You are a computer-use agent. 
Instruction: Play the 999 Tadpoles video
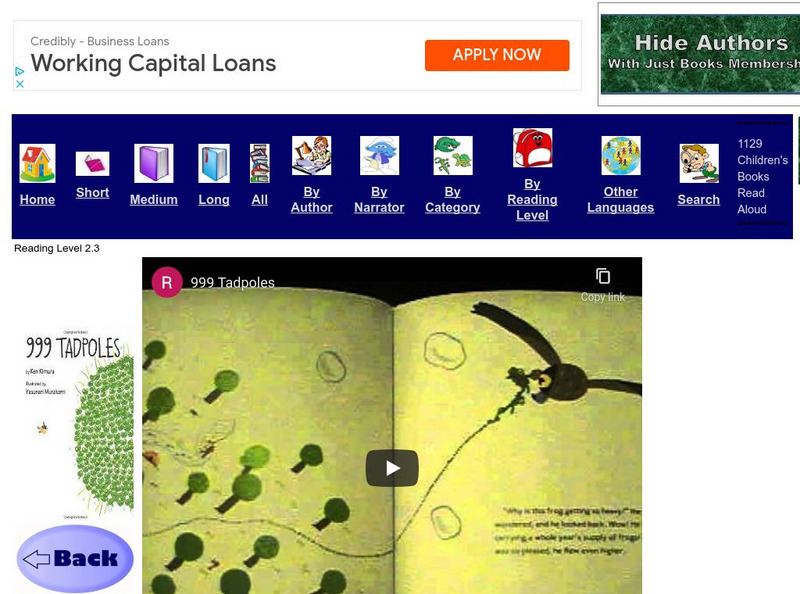(x=392, y=468)
